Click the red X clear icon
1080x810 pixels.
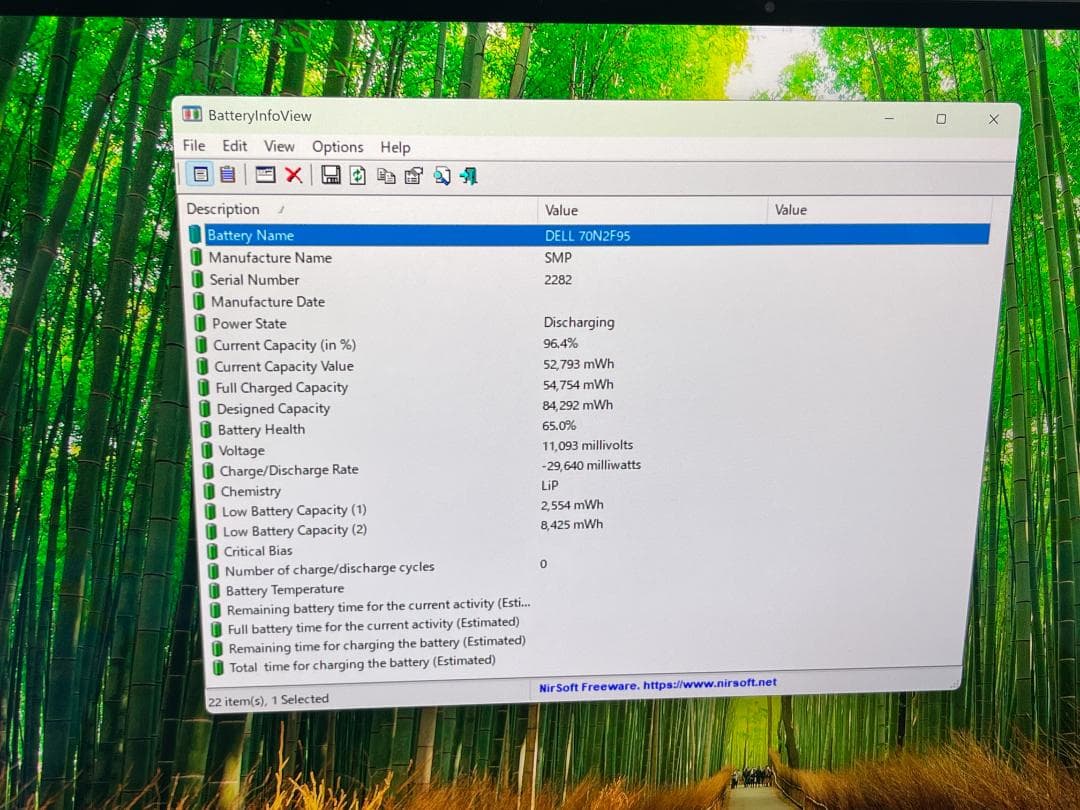coord(293,175)
